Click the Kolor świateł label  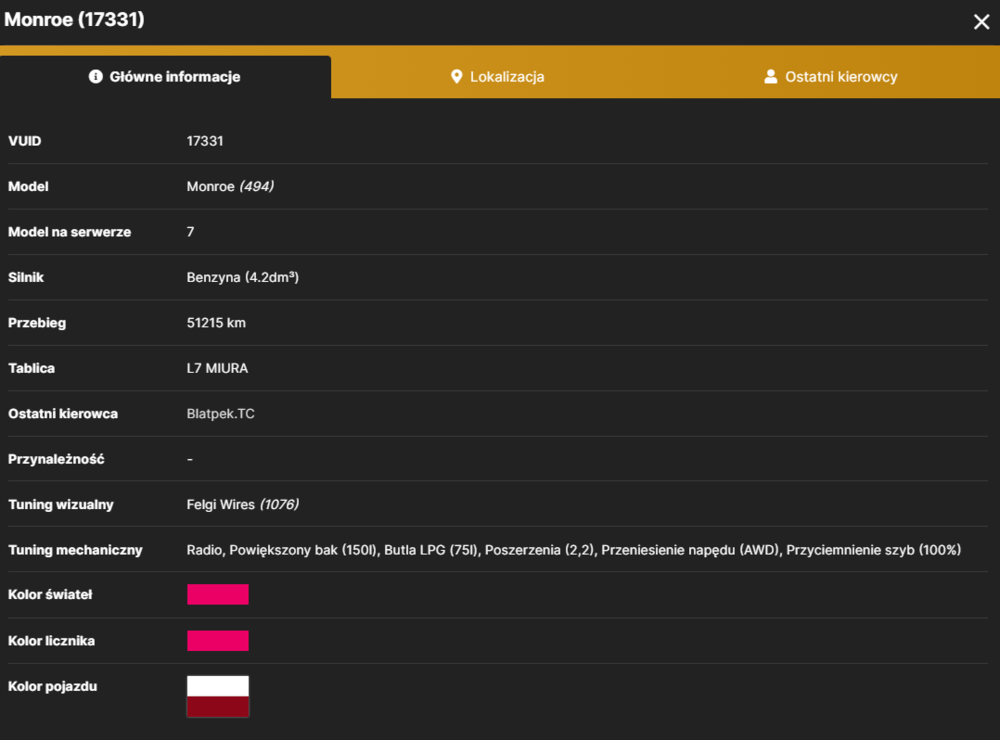click(50, 595)
